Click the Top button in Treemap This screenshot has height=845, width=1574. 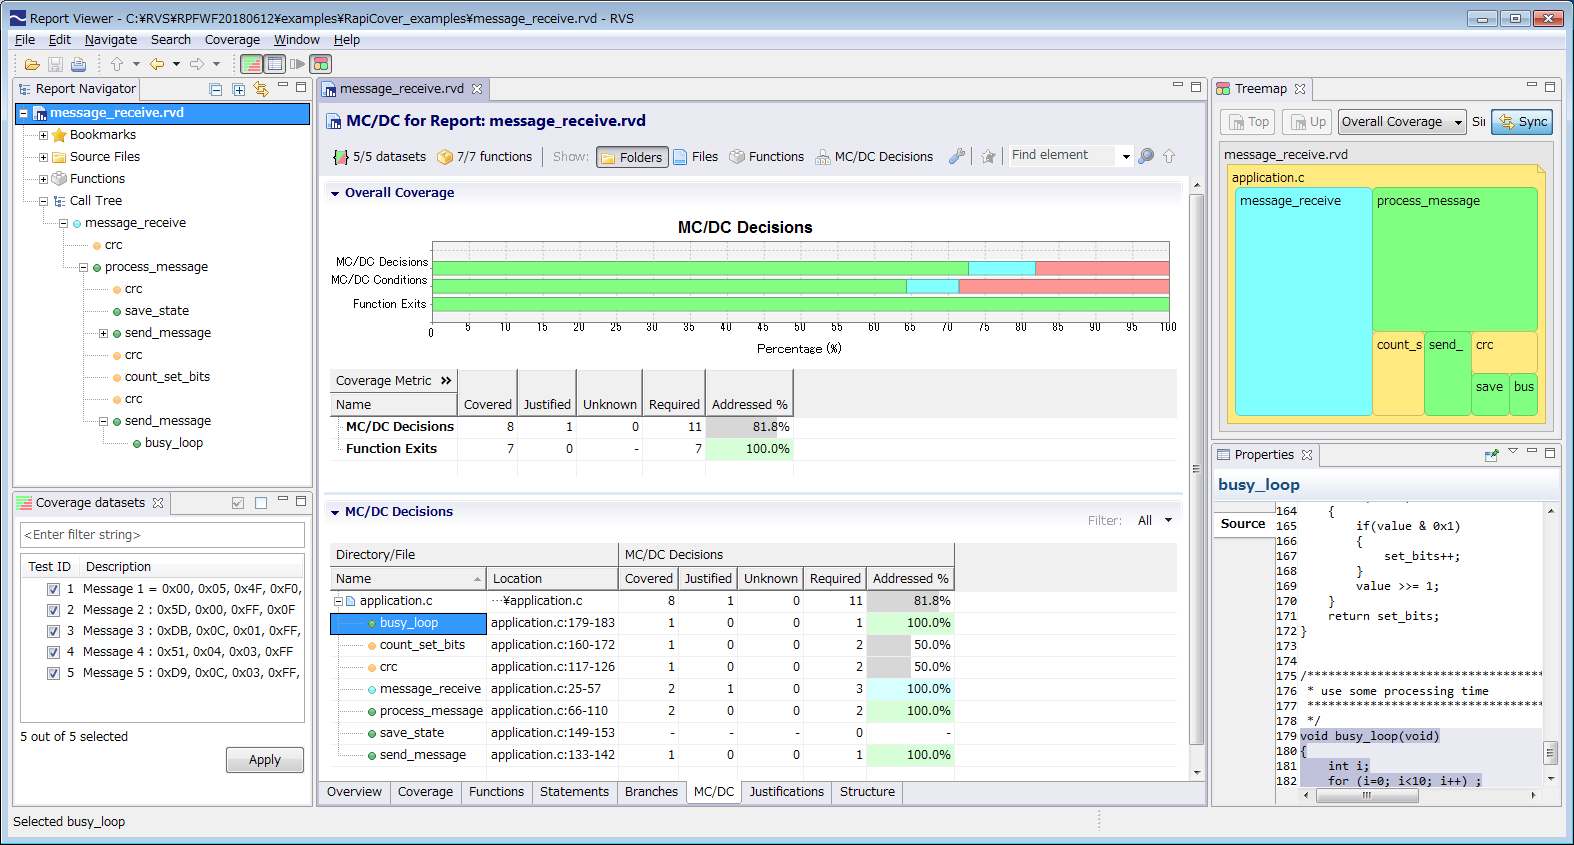[x=1248, y=122]
